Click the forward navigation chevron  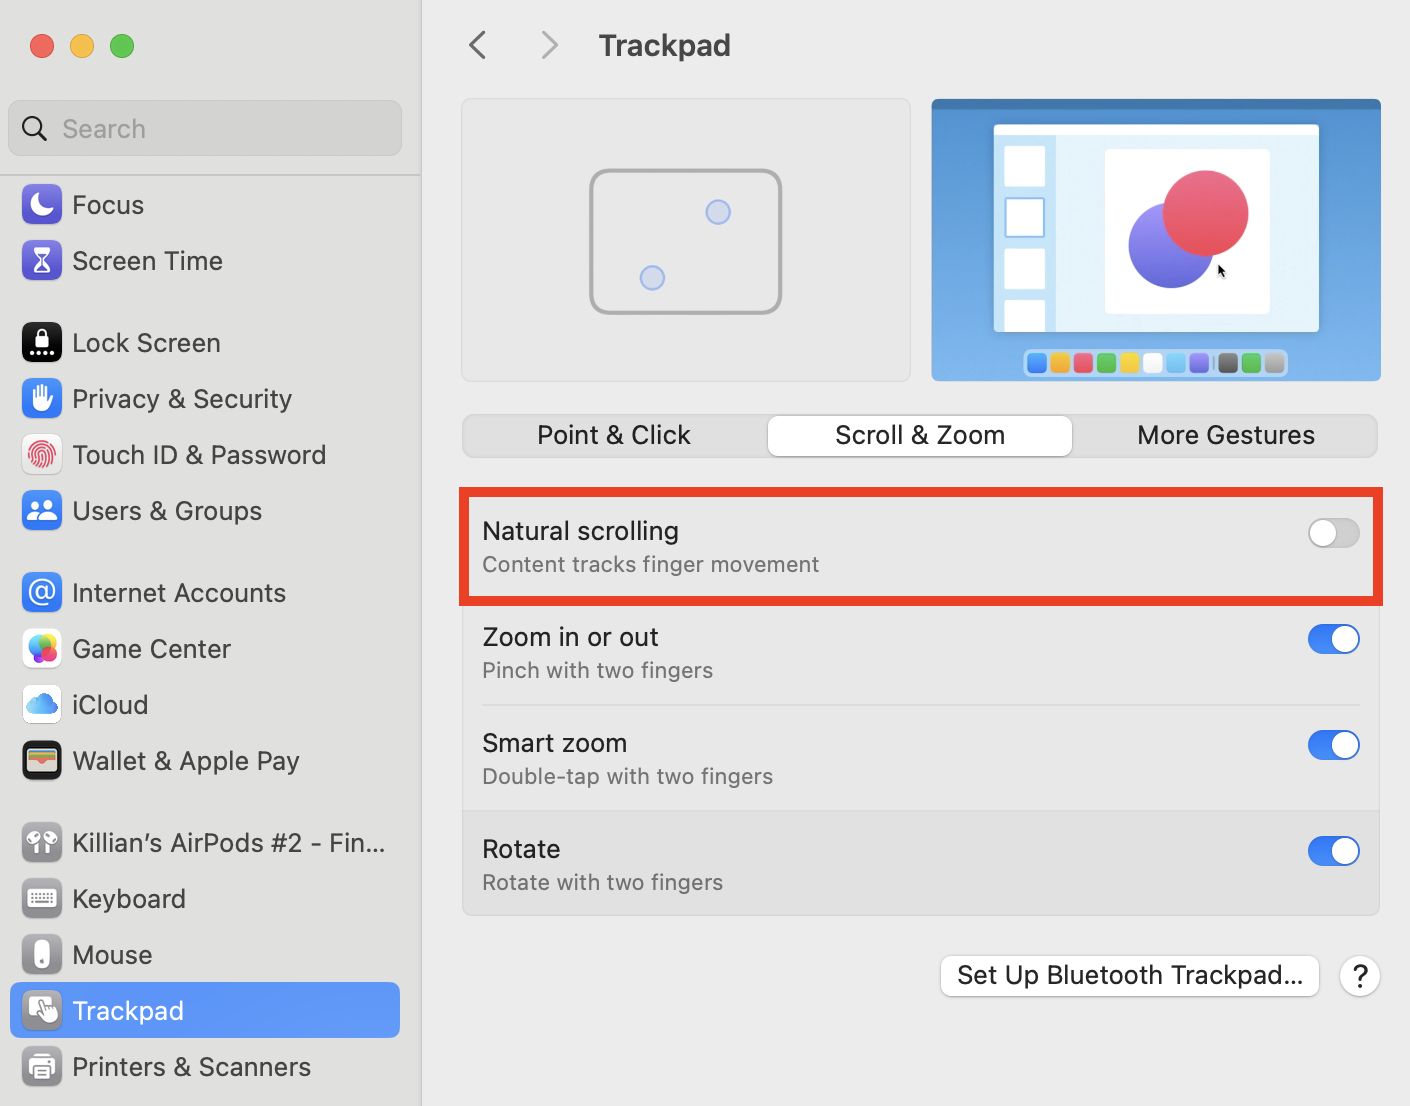(x=549, y=45)
